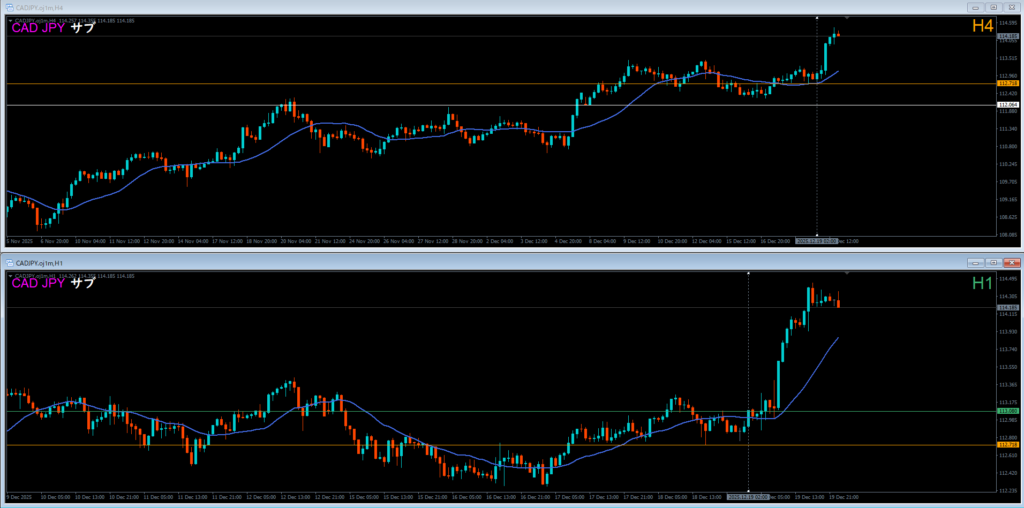Click the chart shift triangle on H4 chart
This screenshot has height=508, width=1024.
(x=847, y=18)
